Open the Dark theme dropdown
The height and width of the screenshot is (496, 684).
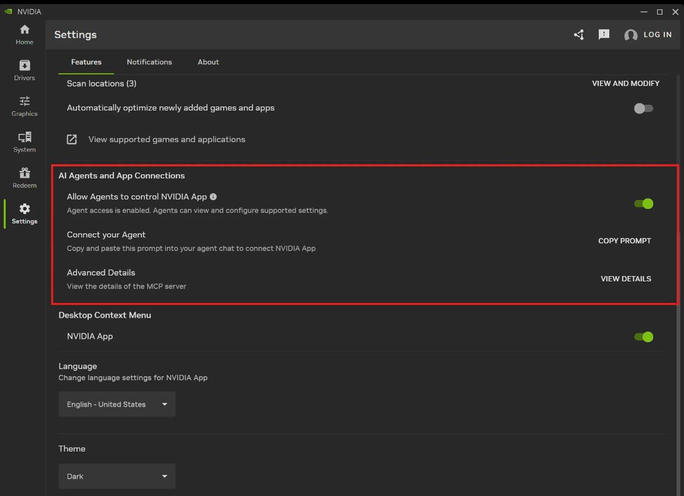point(117,476)
